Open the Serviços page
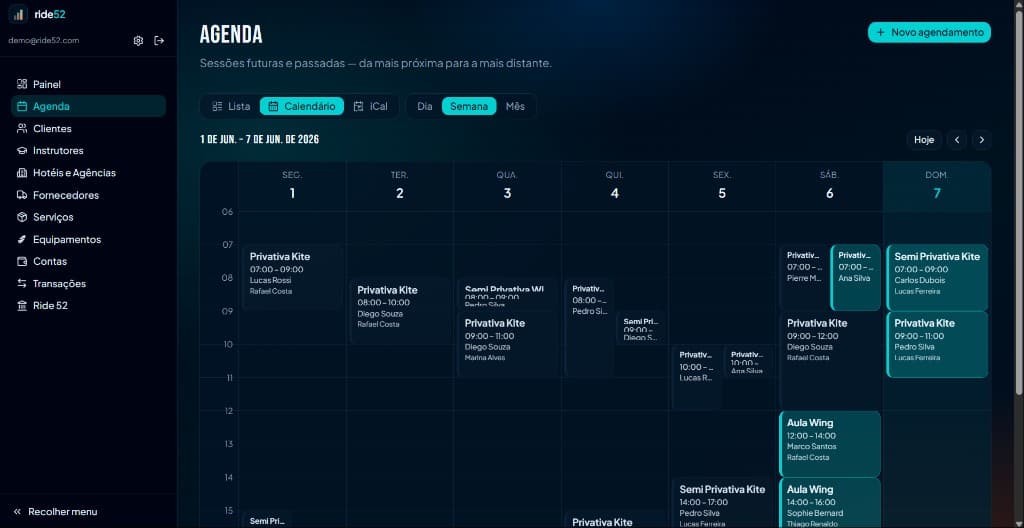Viewport: 1024px width, 528px height. 88,217
